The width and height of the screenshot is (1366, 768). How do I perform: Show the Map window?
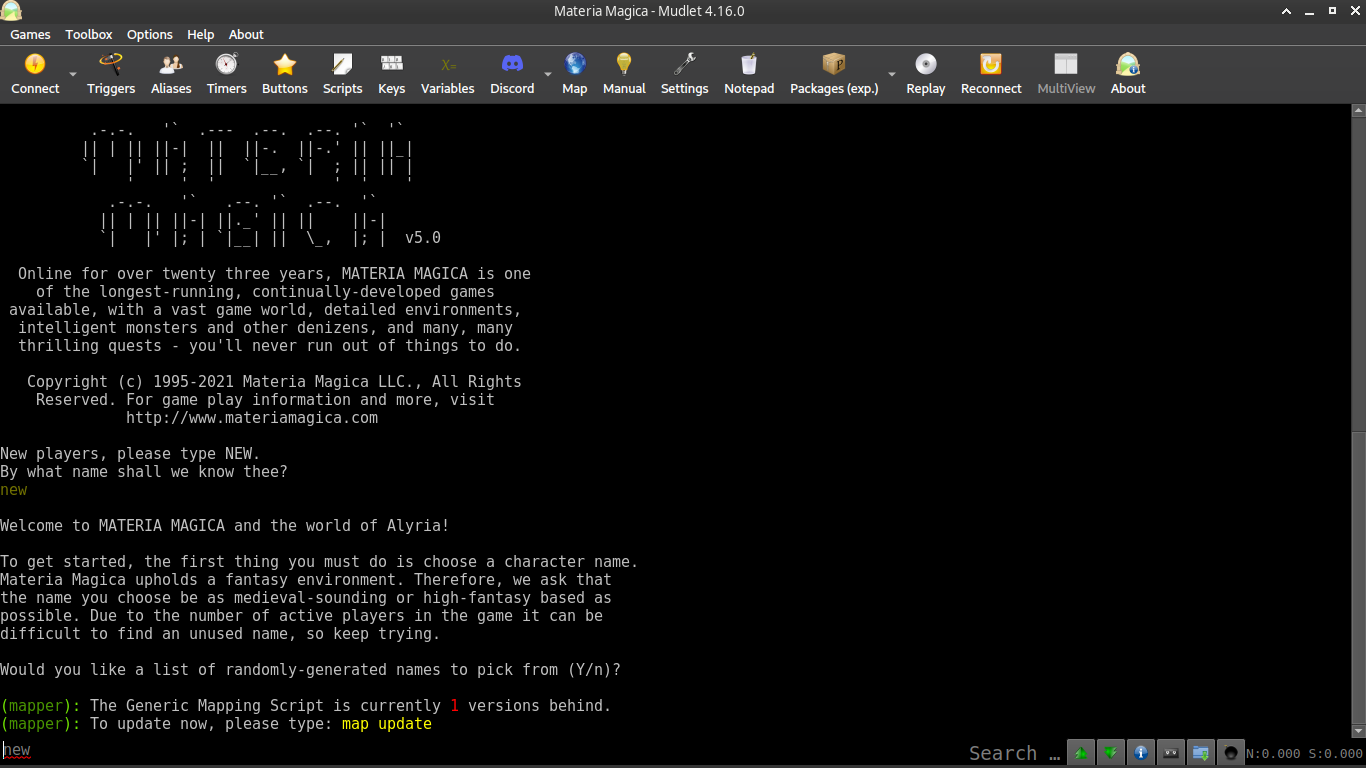pos(574,75)
